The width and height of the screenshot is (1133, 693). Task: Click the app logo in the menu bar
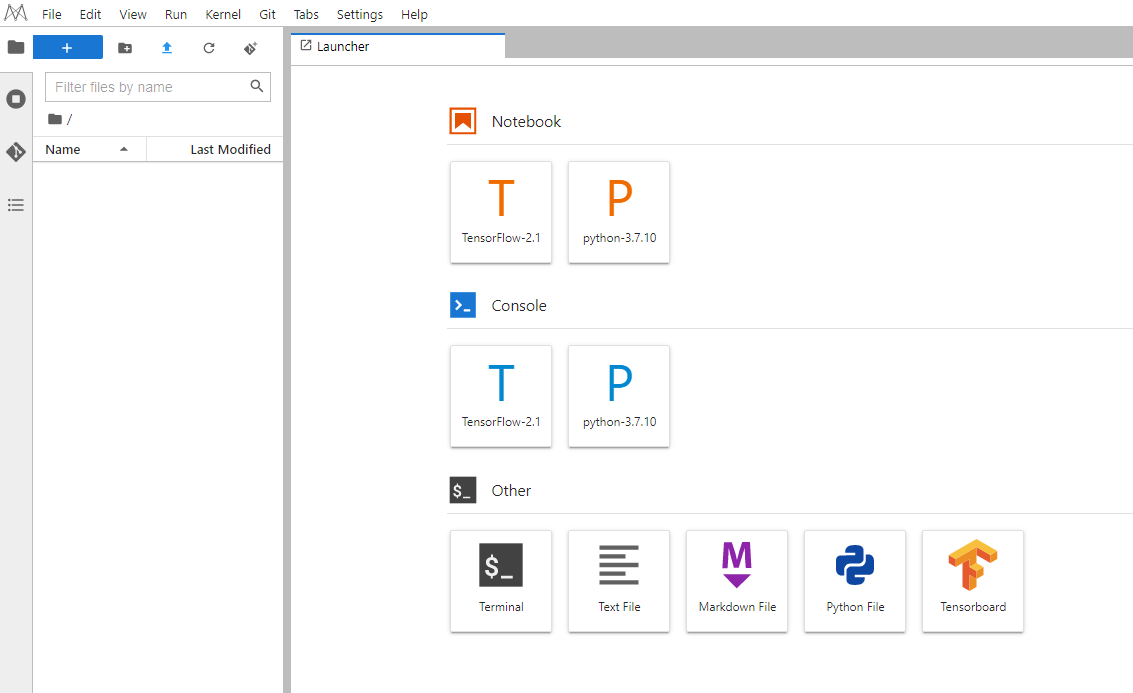coord(15,13)
